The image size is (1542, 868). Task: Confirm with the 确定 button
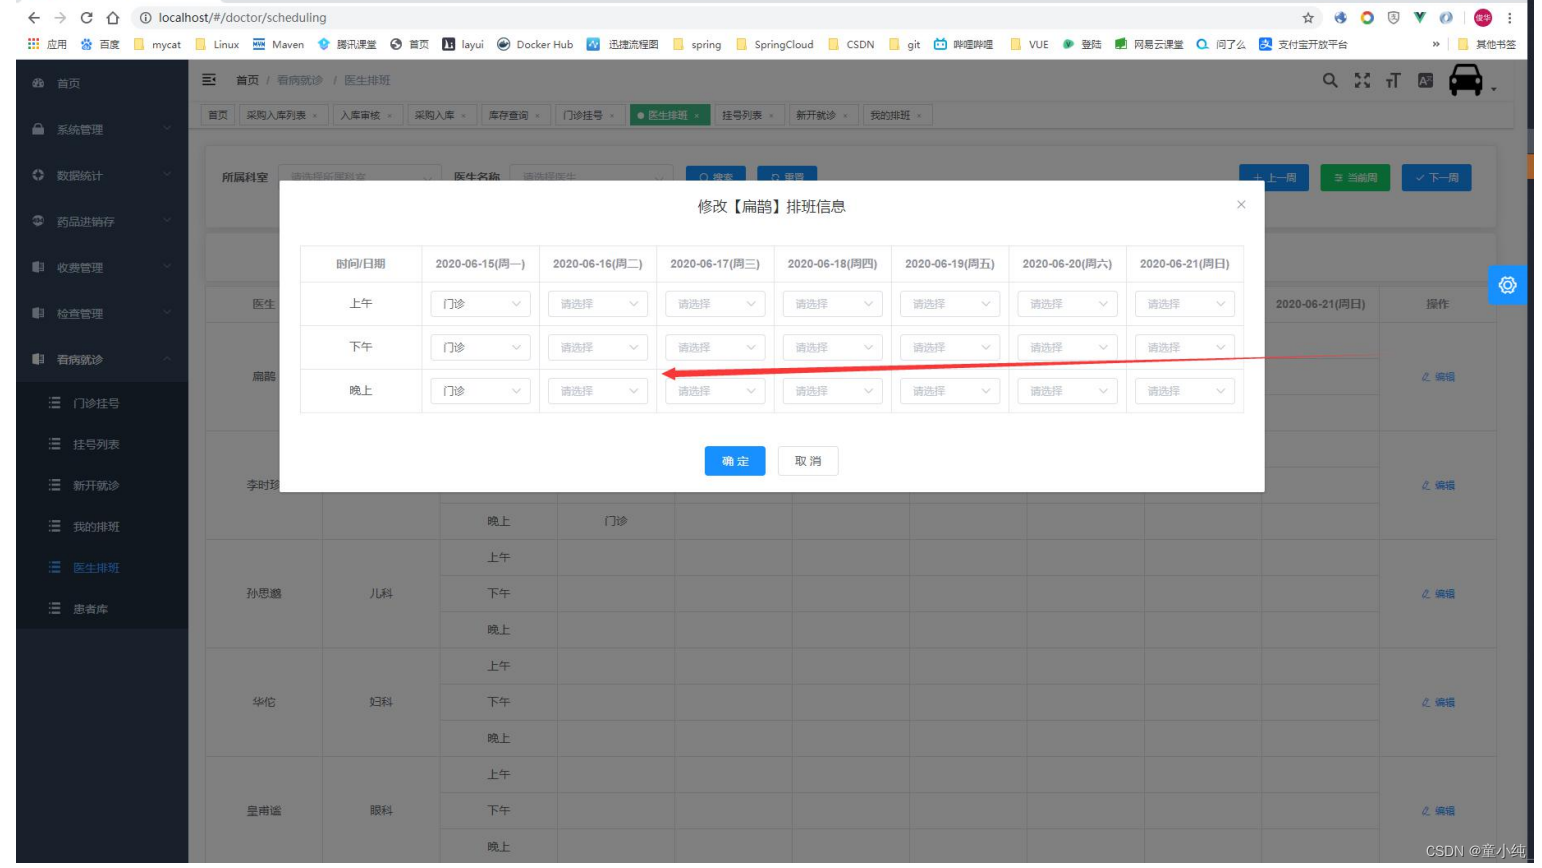(735, 461)
